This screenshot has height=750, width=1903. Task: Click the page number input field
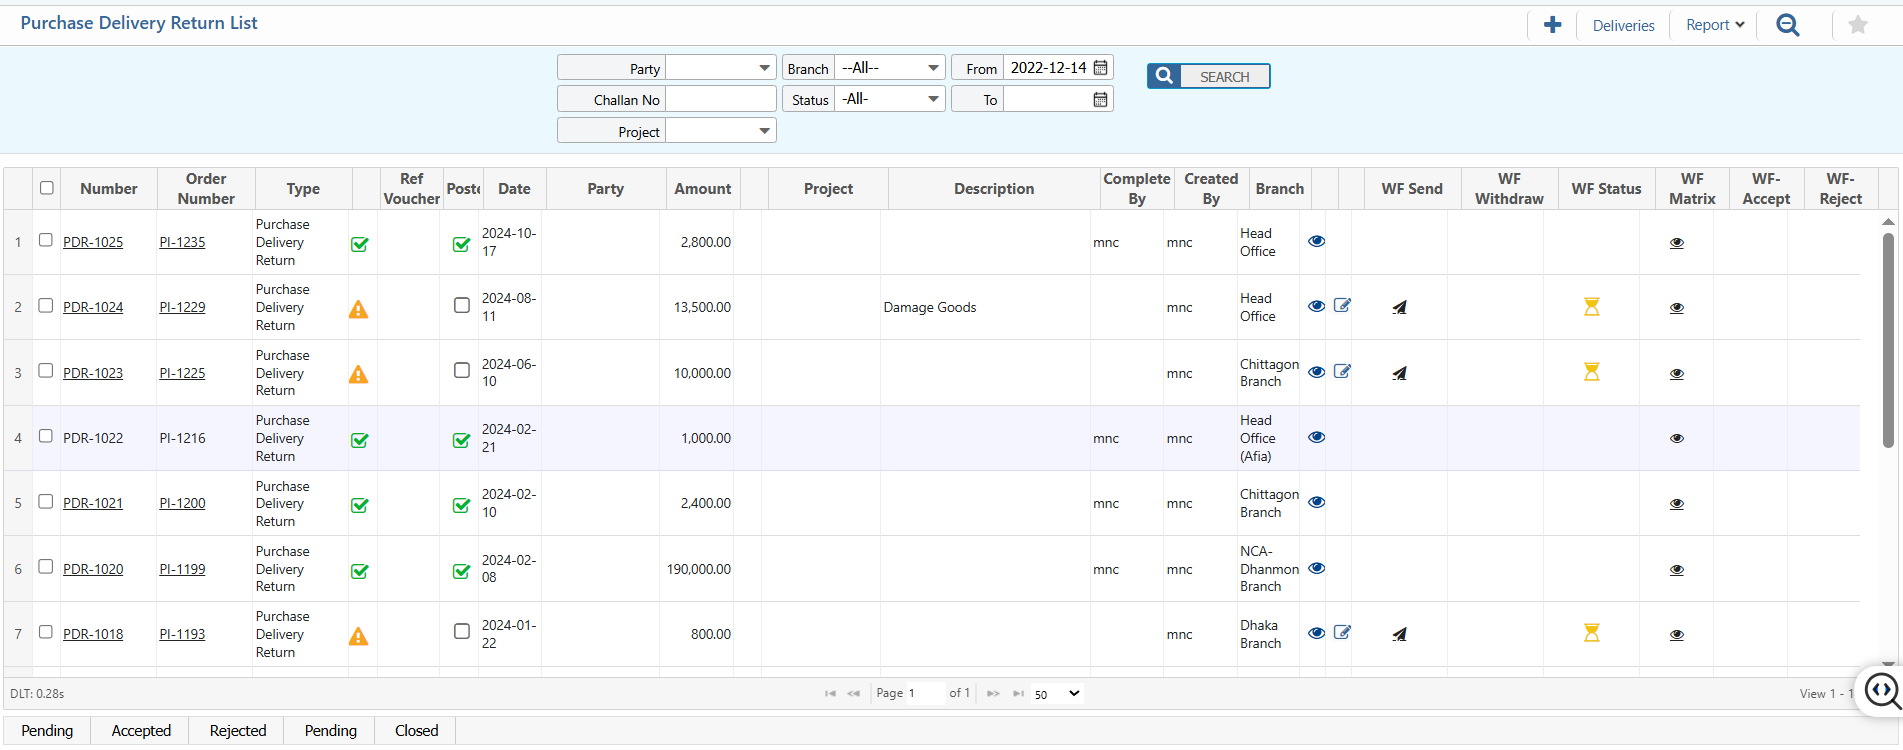tap(925, 693)
